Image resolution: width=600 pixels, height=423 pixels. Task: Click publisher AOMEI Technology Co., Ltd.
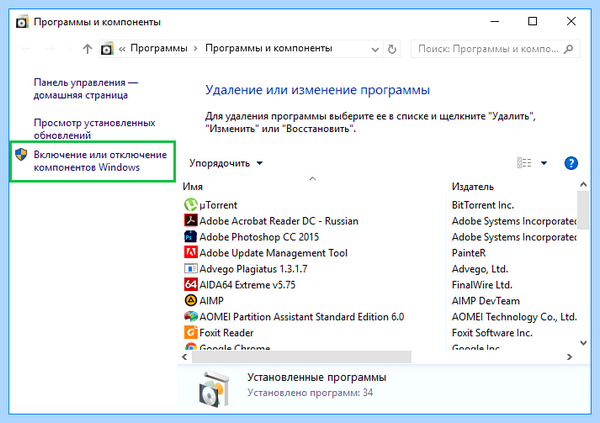(x=514, y=317)
